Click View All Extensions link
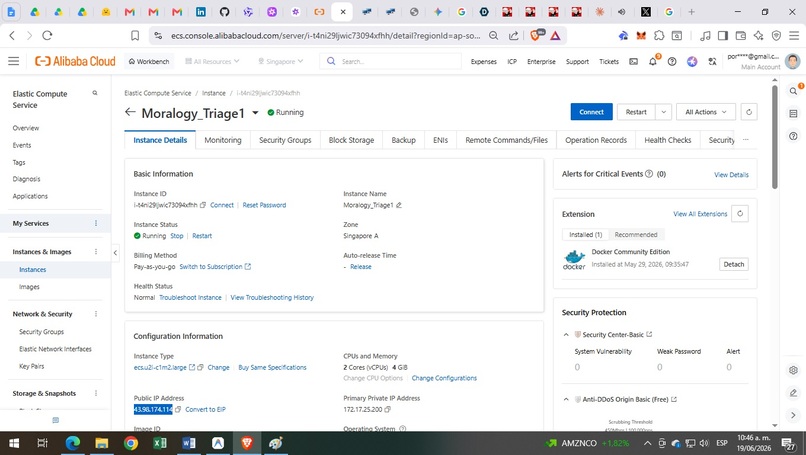806x455 pixels. (700, 214)
